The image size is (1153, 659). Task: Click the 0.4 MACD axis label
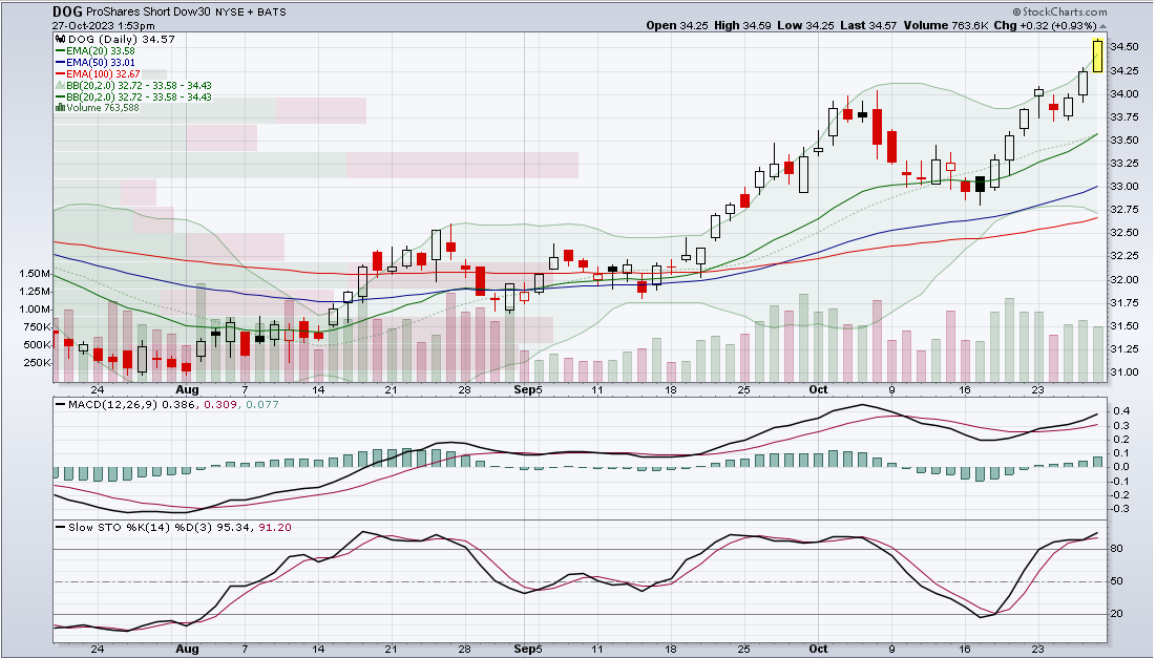1122,411
